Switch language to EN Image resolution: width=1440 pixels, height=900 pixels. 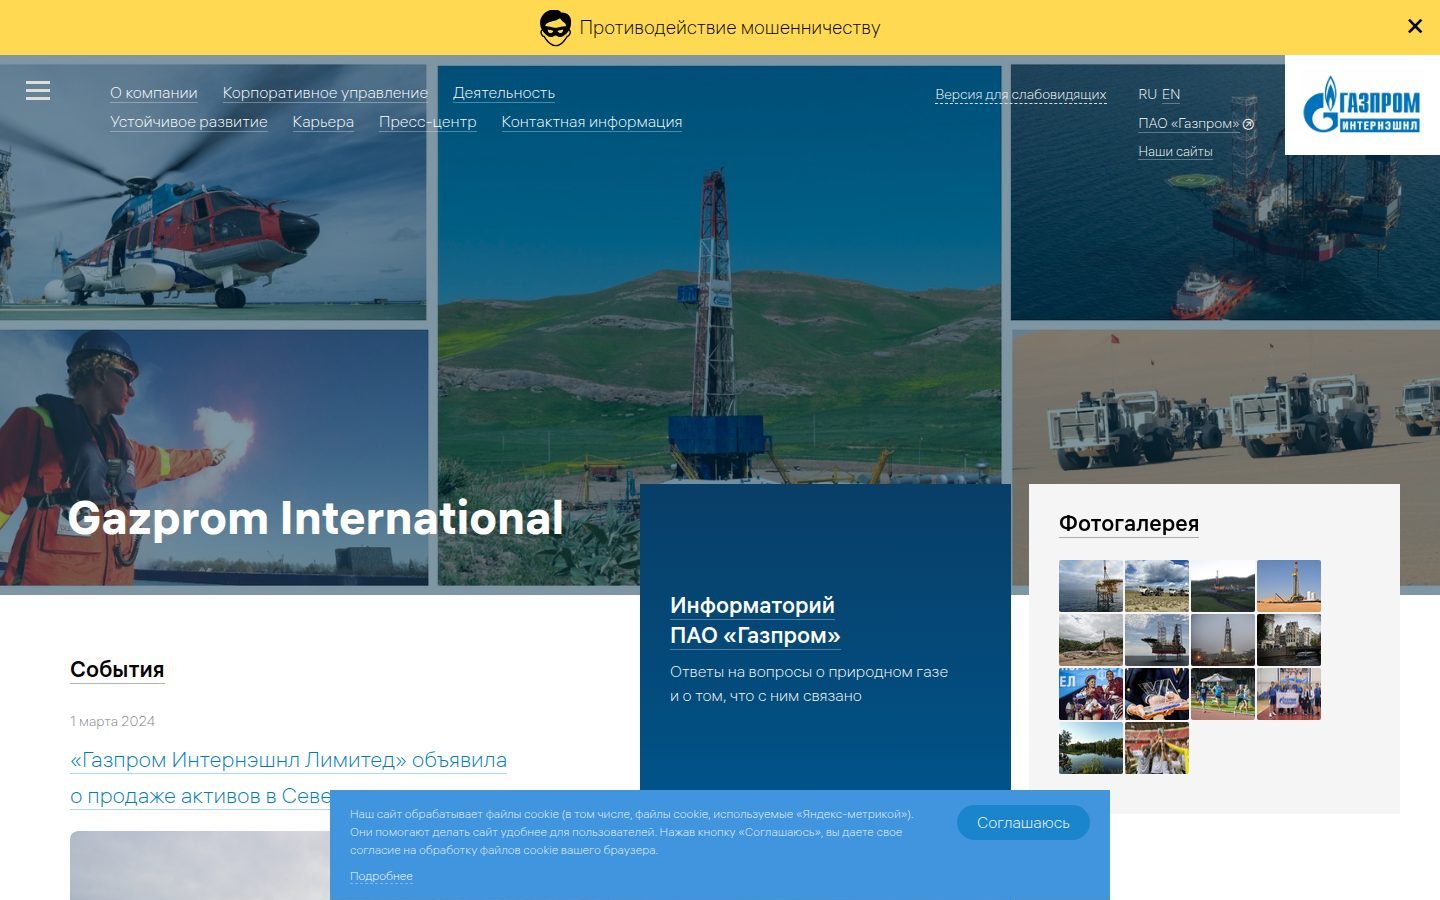(x=1171, y=94)
